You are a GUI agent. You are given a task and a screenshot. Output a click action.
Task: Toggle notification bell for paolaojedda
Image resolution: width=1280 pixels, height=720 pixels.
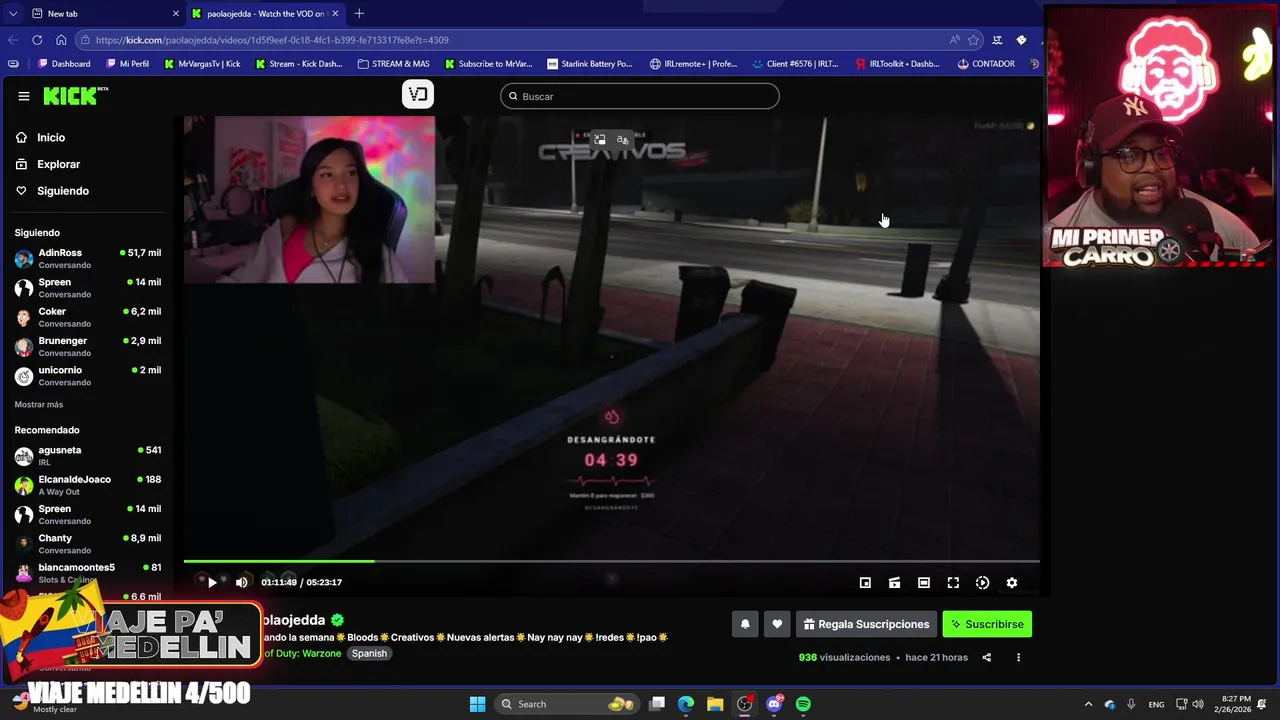tap(745, 624)
